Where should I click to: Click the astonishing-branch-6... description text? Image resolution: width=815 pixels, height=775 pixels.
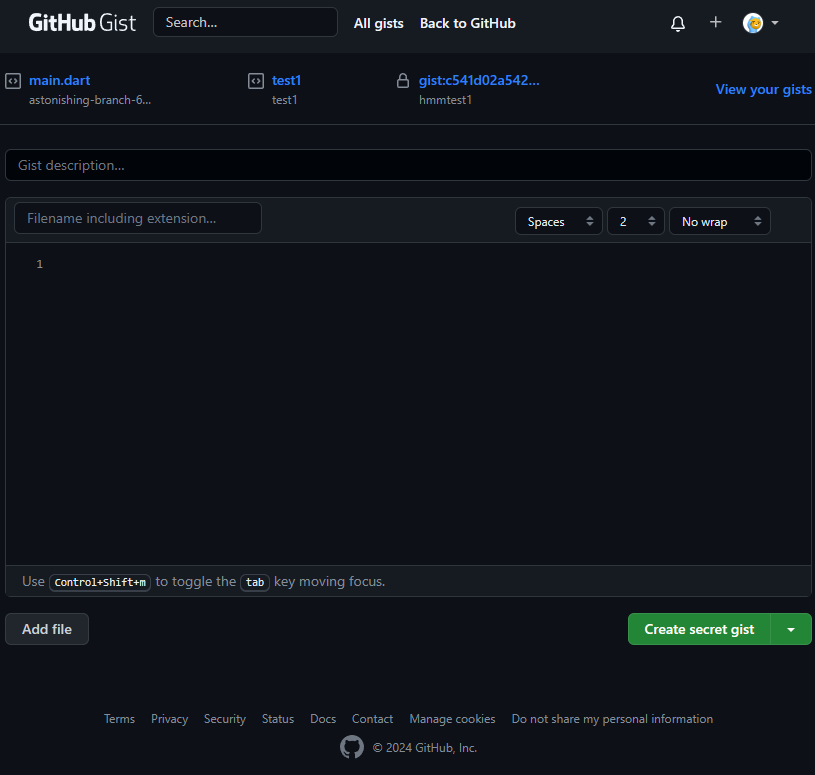coord(90,100)
